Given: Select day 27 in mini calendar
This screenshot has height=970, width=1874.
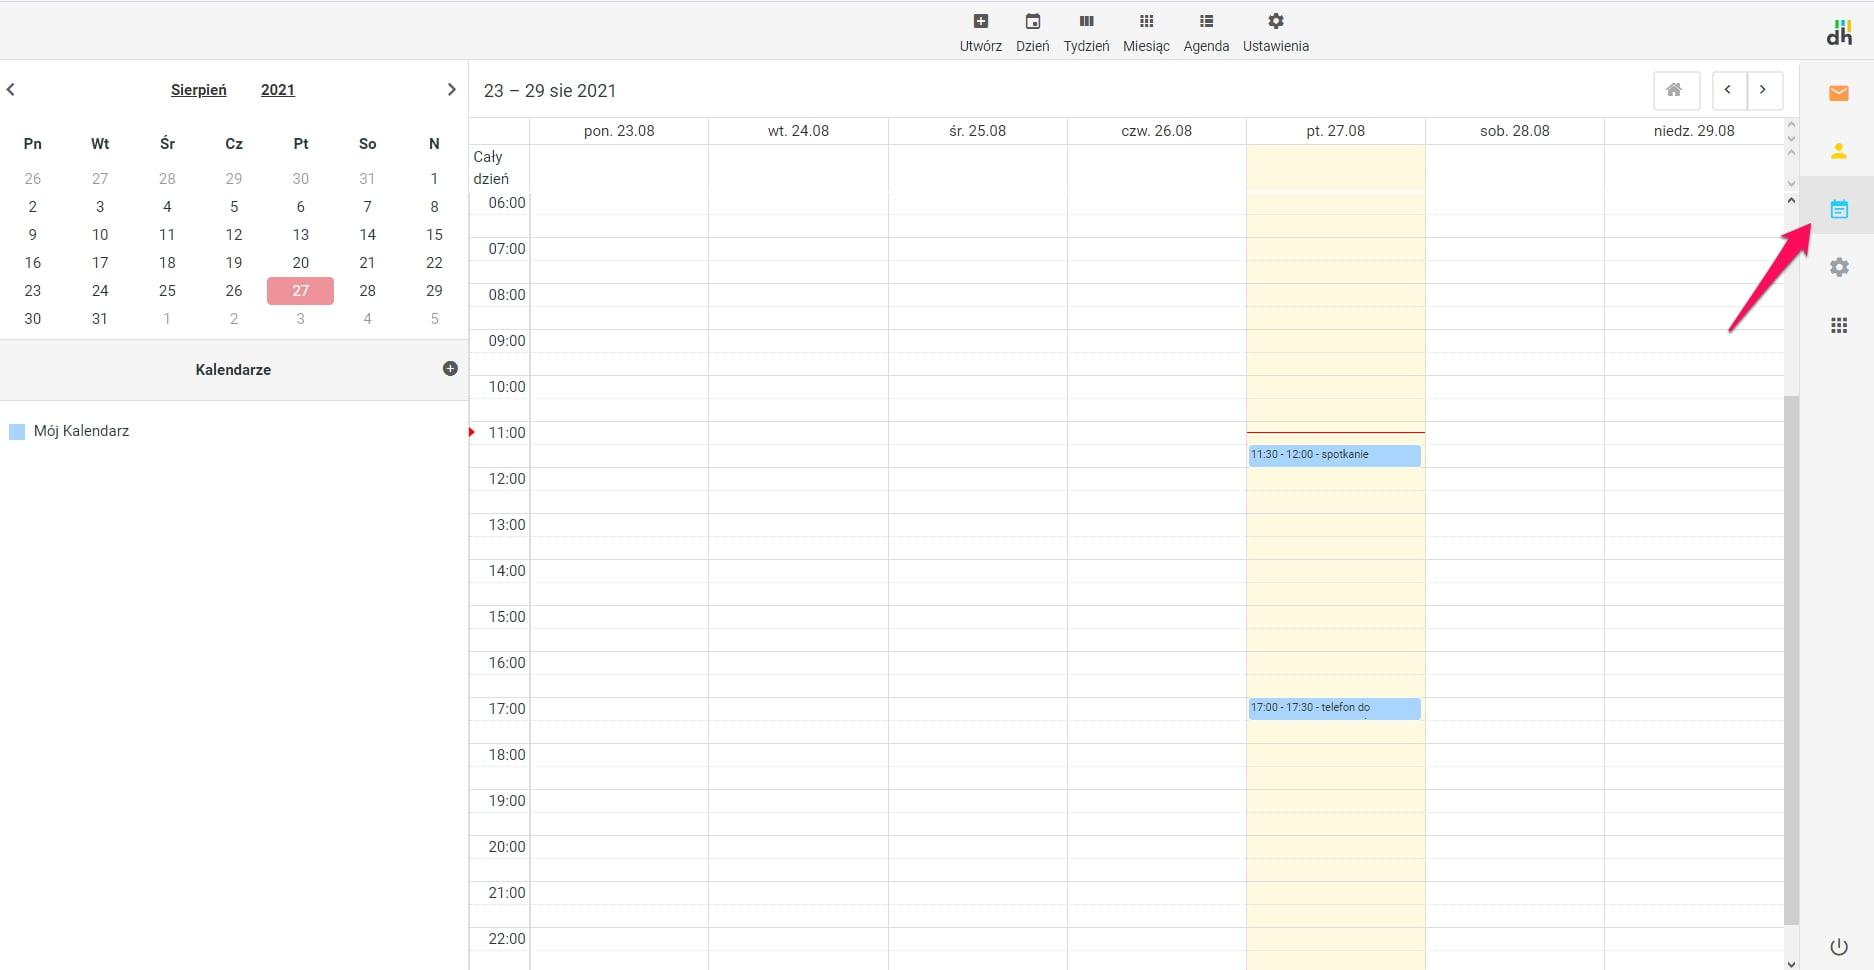Looking at the screenshot, I should tap(300, 291).
